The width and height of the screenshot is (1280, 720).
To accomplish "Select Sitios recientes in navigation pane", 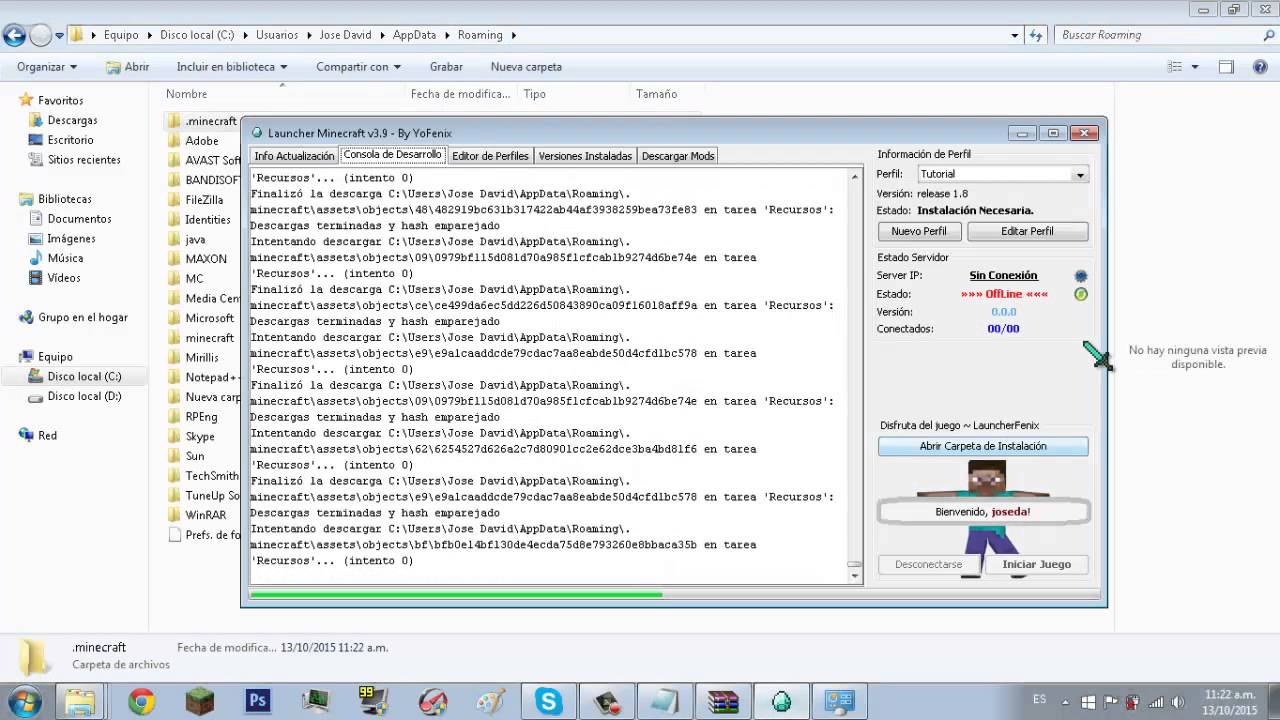I will (84, 160).
